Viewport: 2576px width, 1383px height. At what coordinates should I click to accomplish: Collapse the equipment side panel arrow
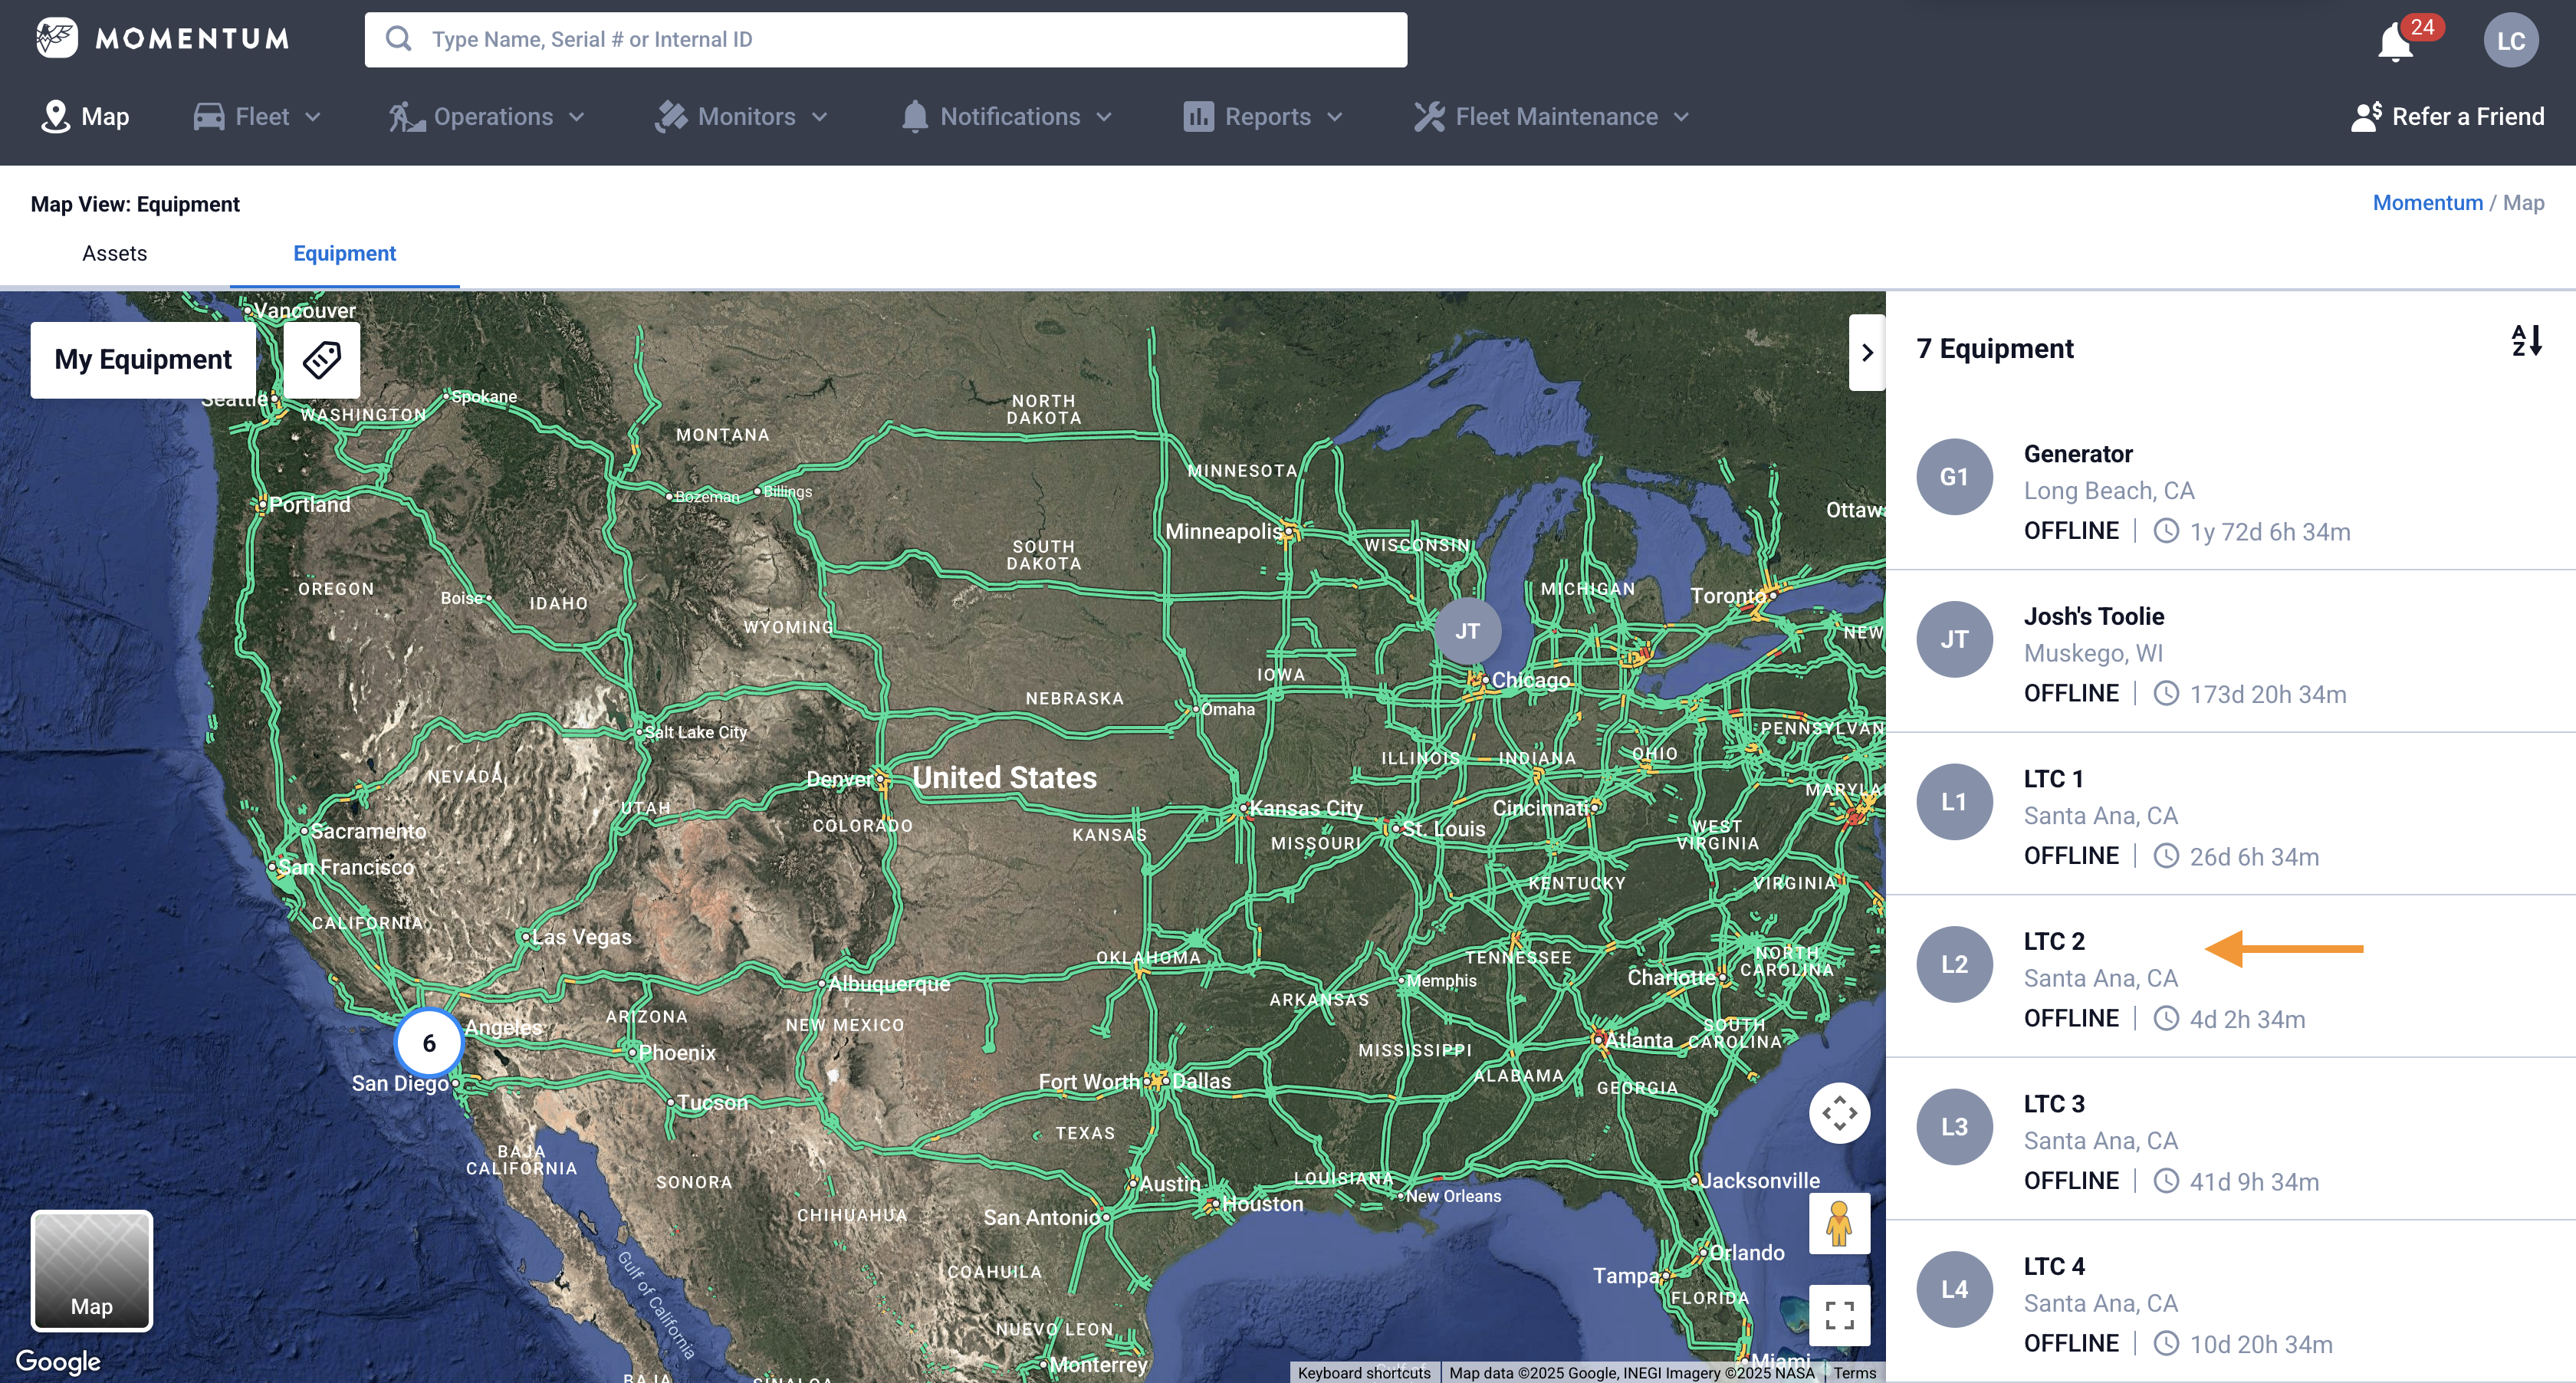click(x=1866, y=353)
